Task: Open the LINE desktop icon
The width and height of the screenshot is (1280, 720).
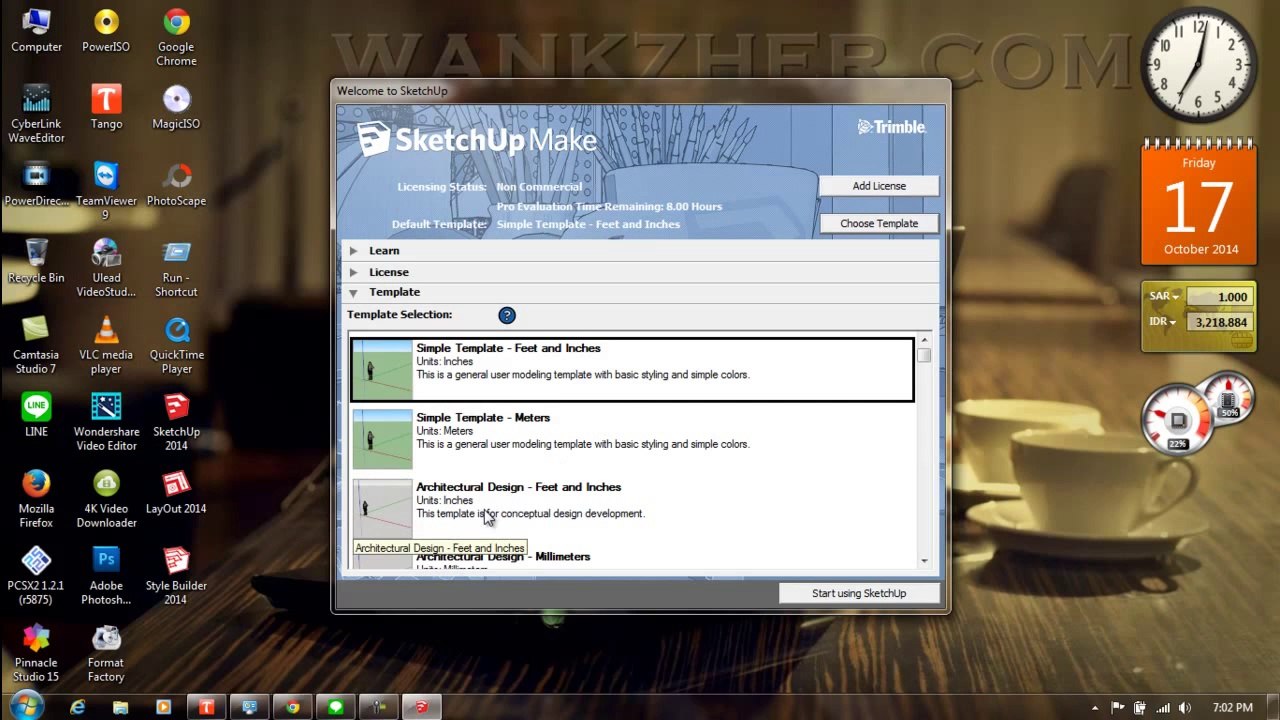Action: [x=36, y=416]
